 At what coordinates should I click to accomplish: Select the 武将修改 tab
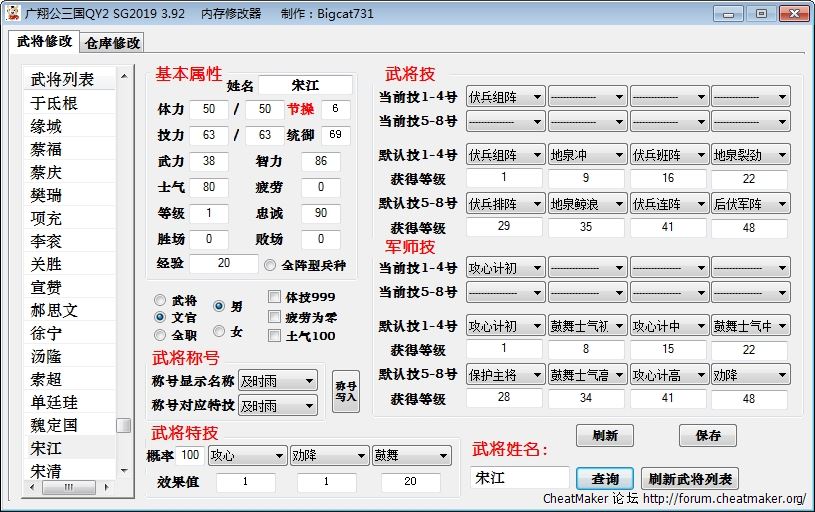point(45,41)
